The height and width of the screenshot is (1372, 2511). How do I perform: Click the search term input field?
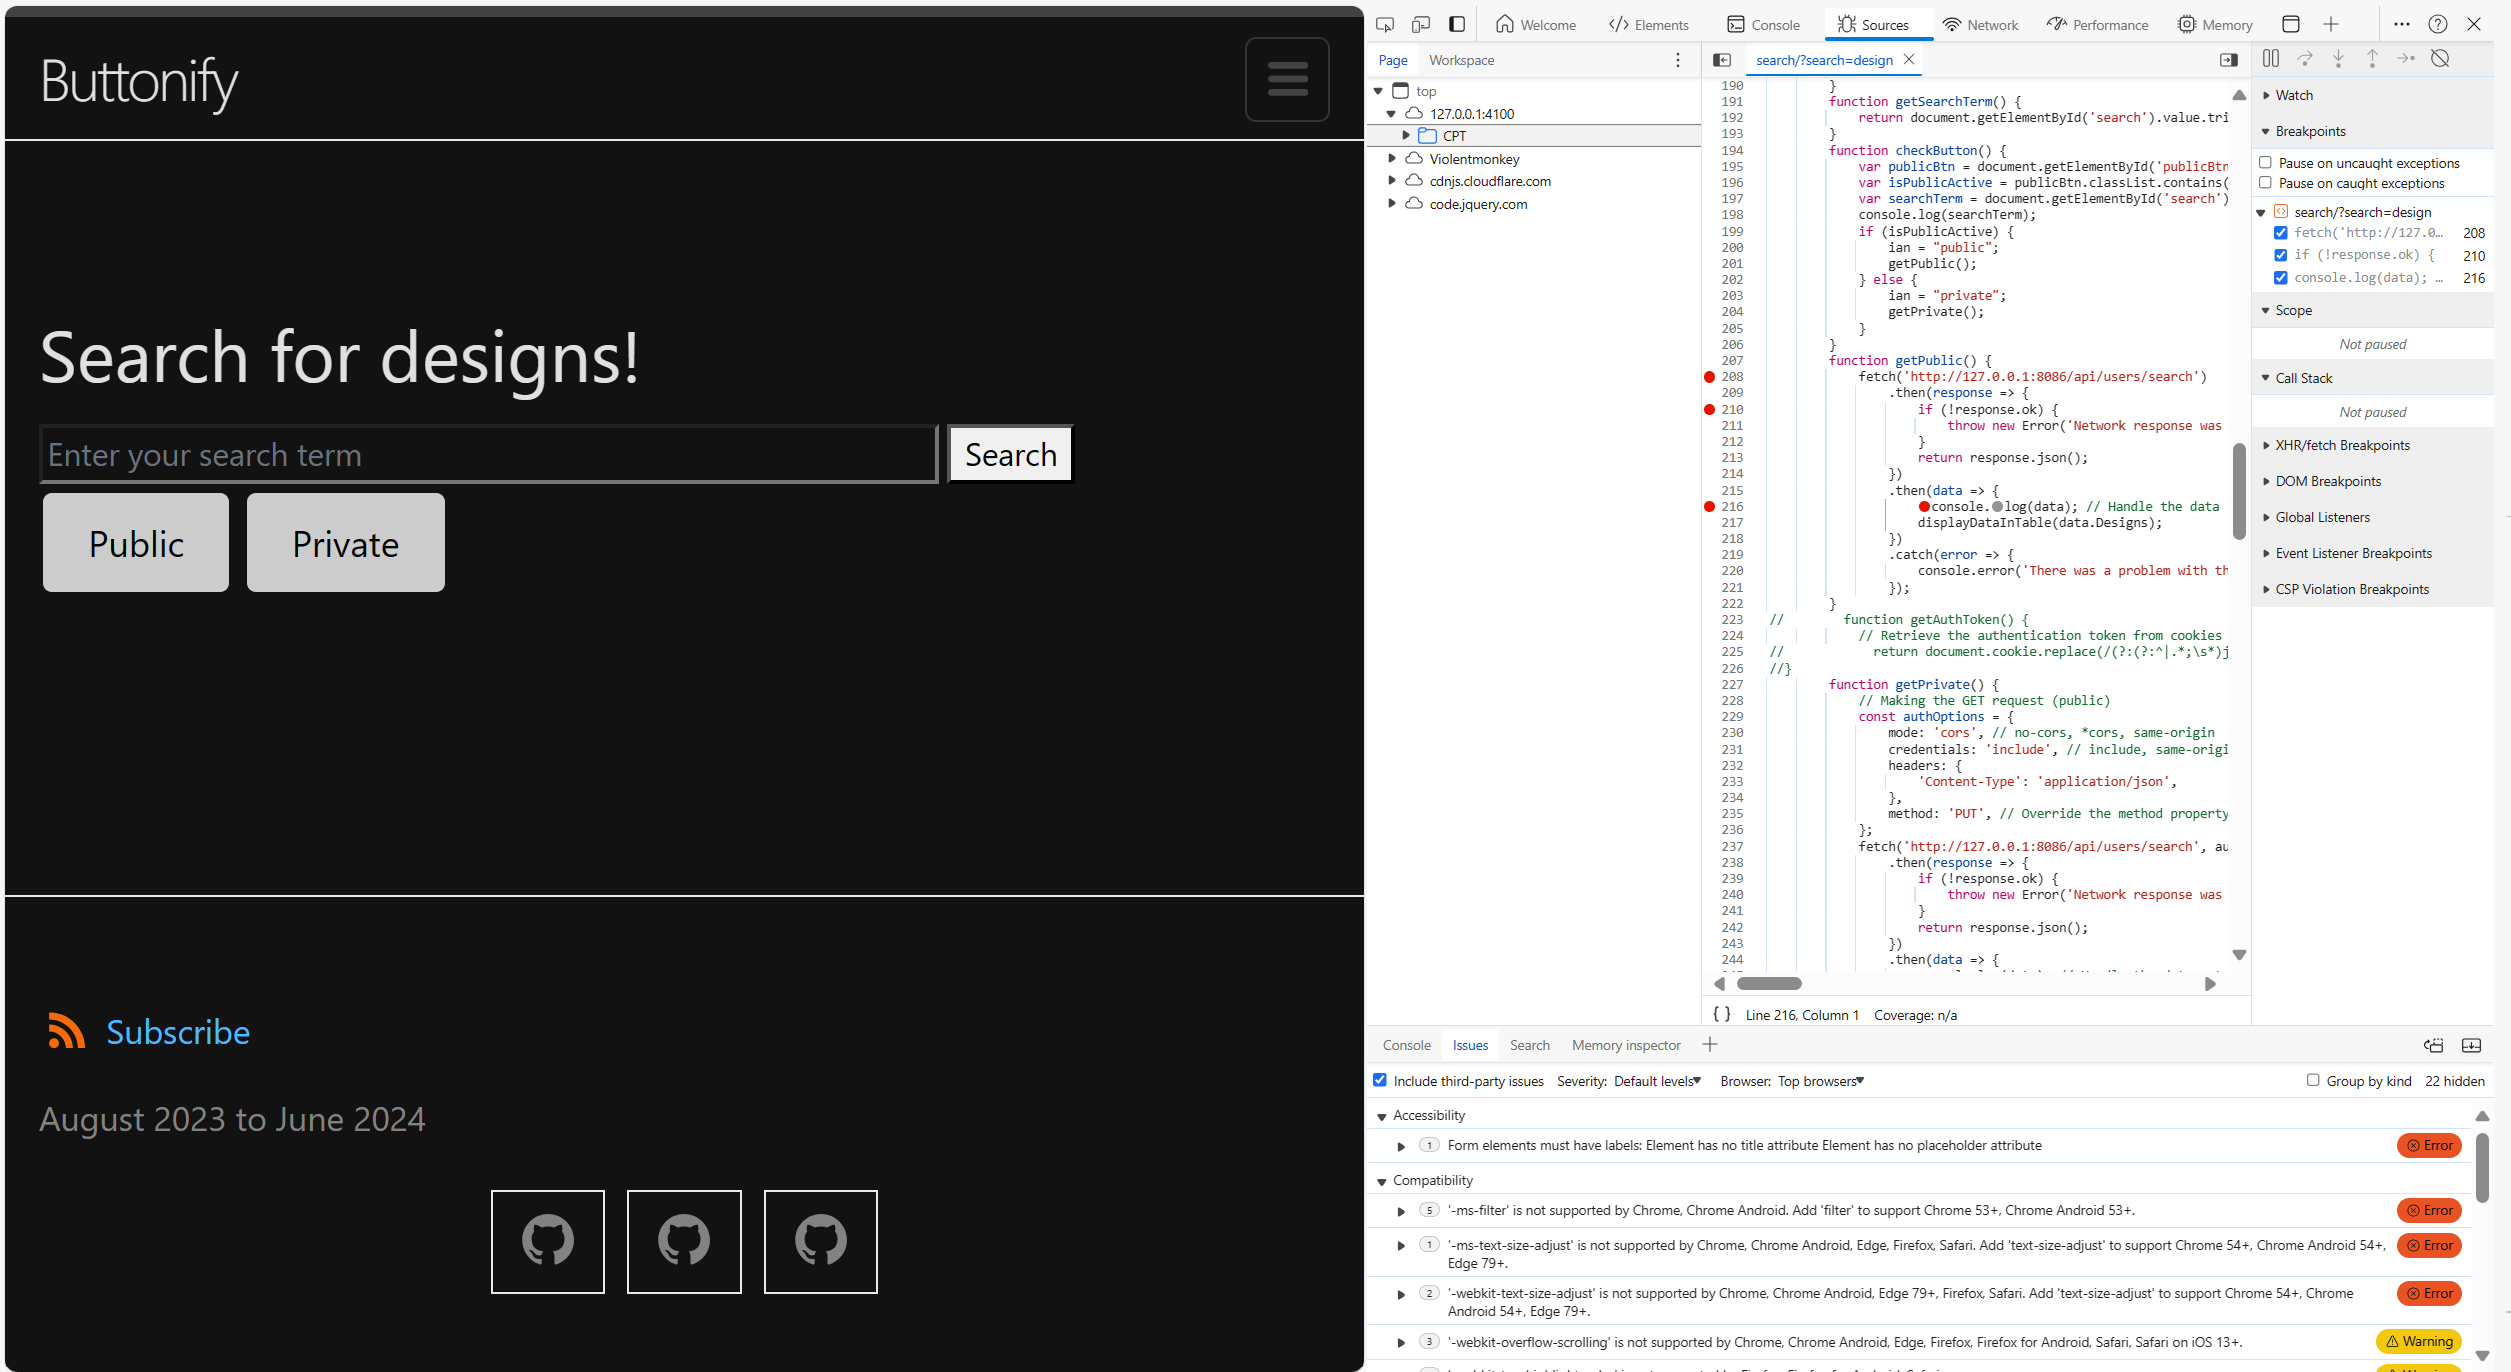(x=488, y=453)
